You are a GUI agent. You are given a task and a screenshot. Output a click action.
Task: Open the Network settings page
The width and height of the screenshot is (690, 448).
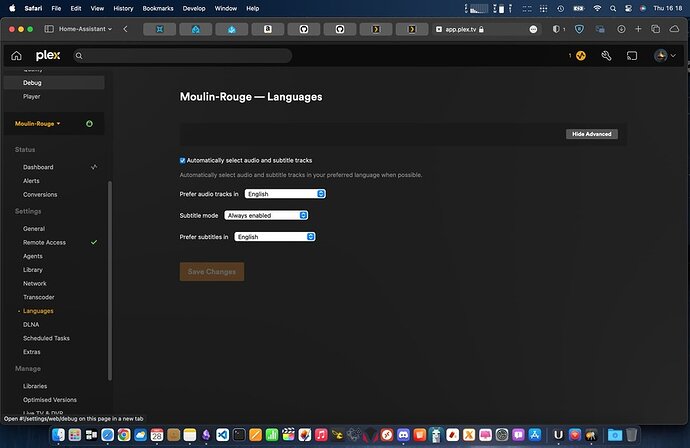tap(34, 283)
